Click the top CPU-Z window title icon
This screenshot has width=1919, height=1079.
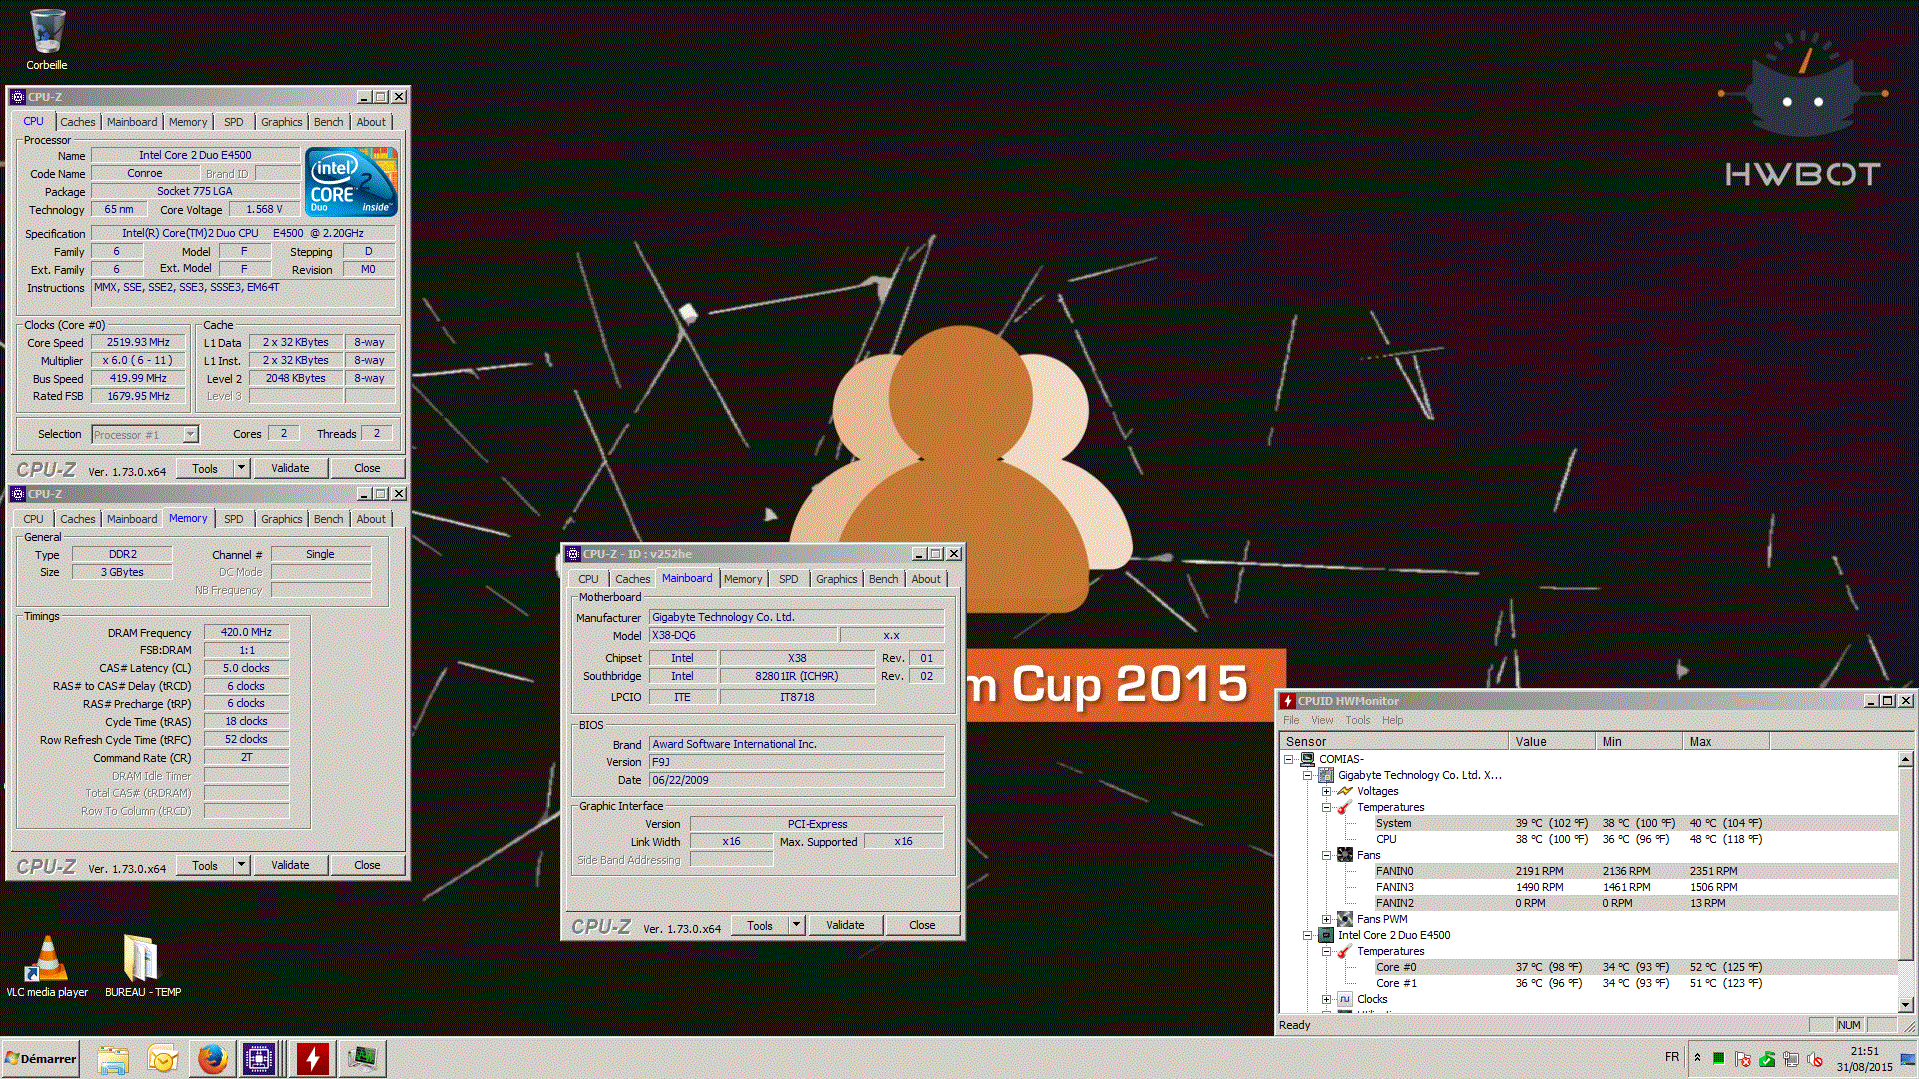18,97
